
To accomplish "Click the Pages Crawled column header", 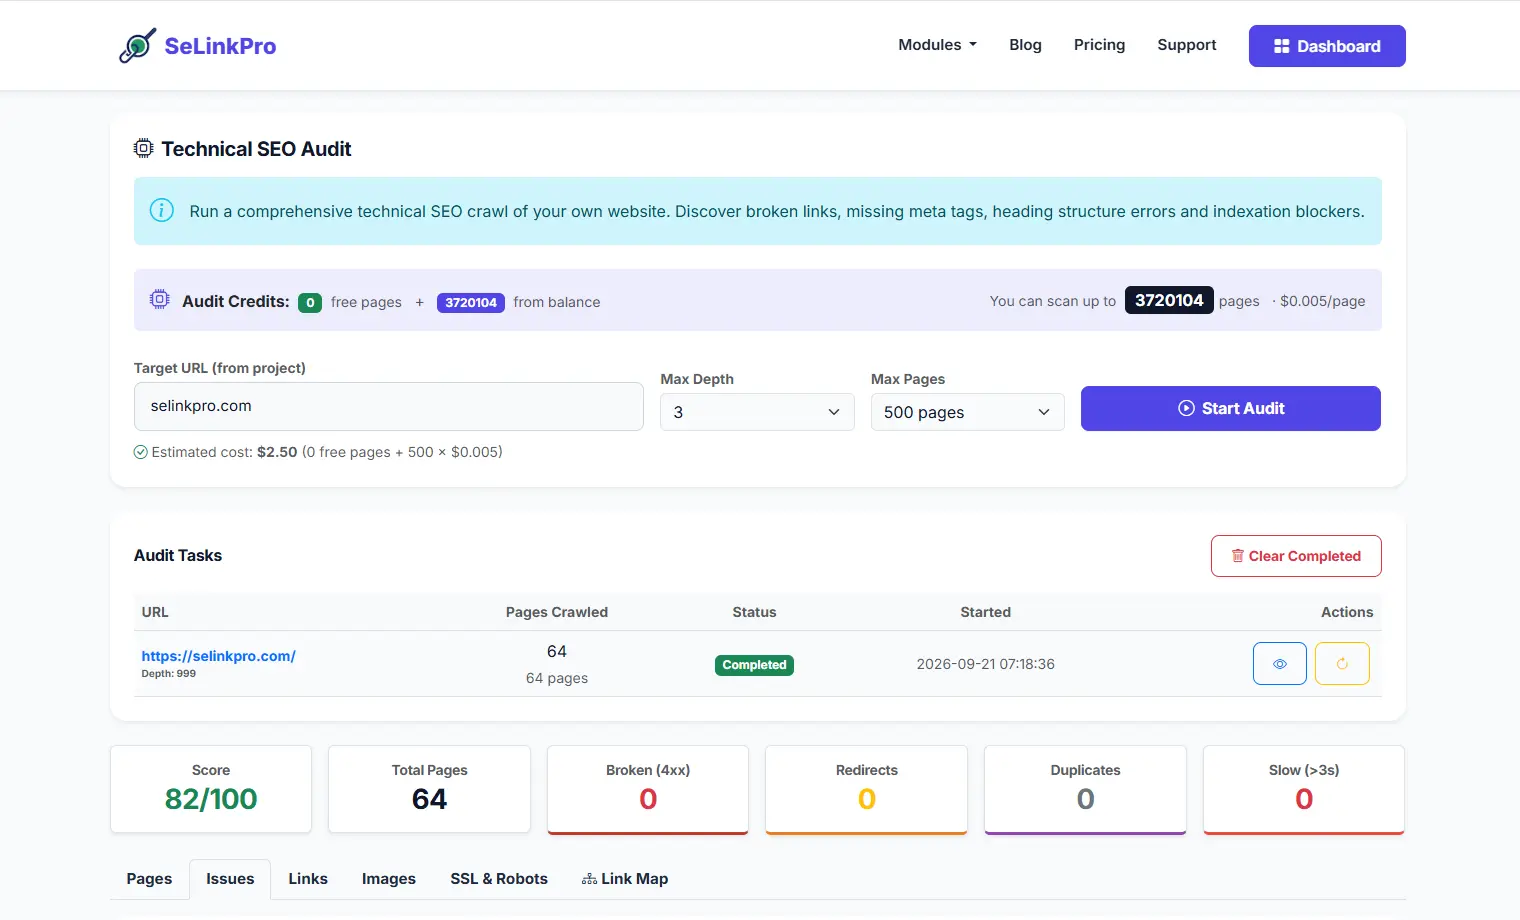I will 557,612.
